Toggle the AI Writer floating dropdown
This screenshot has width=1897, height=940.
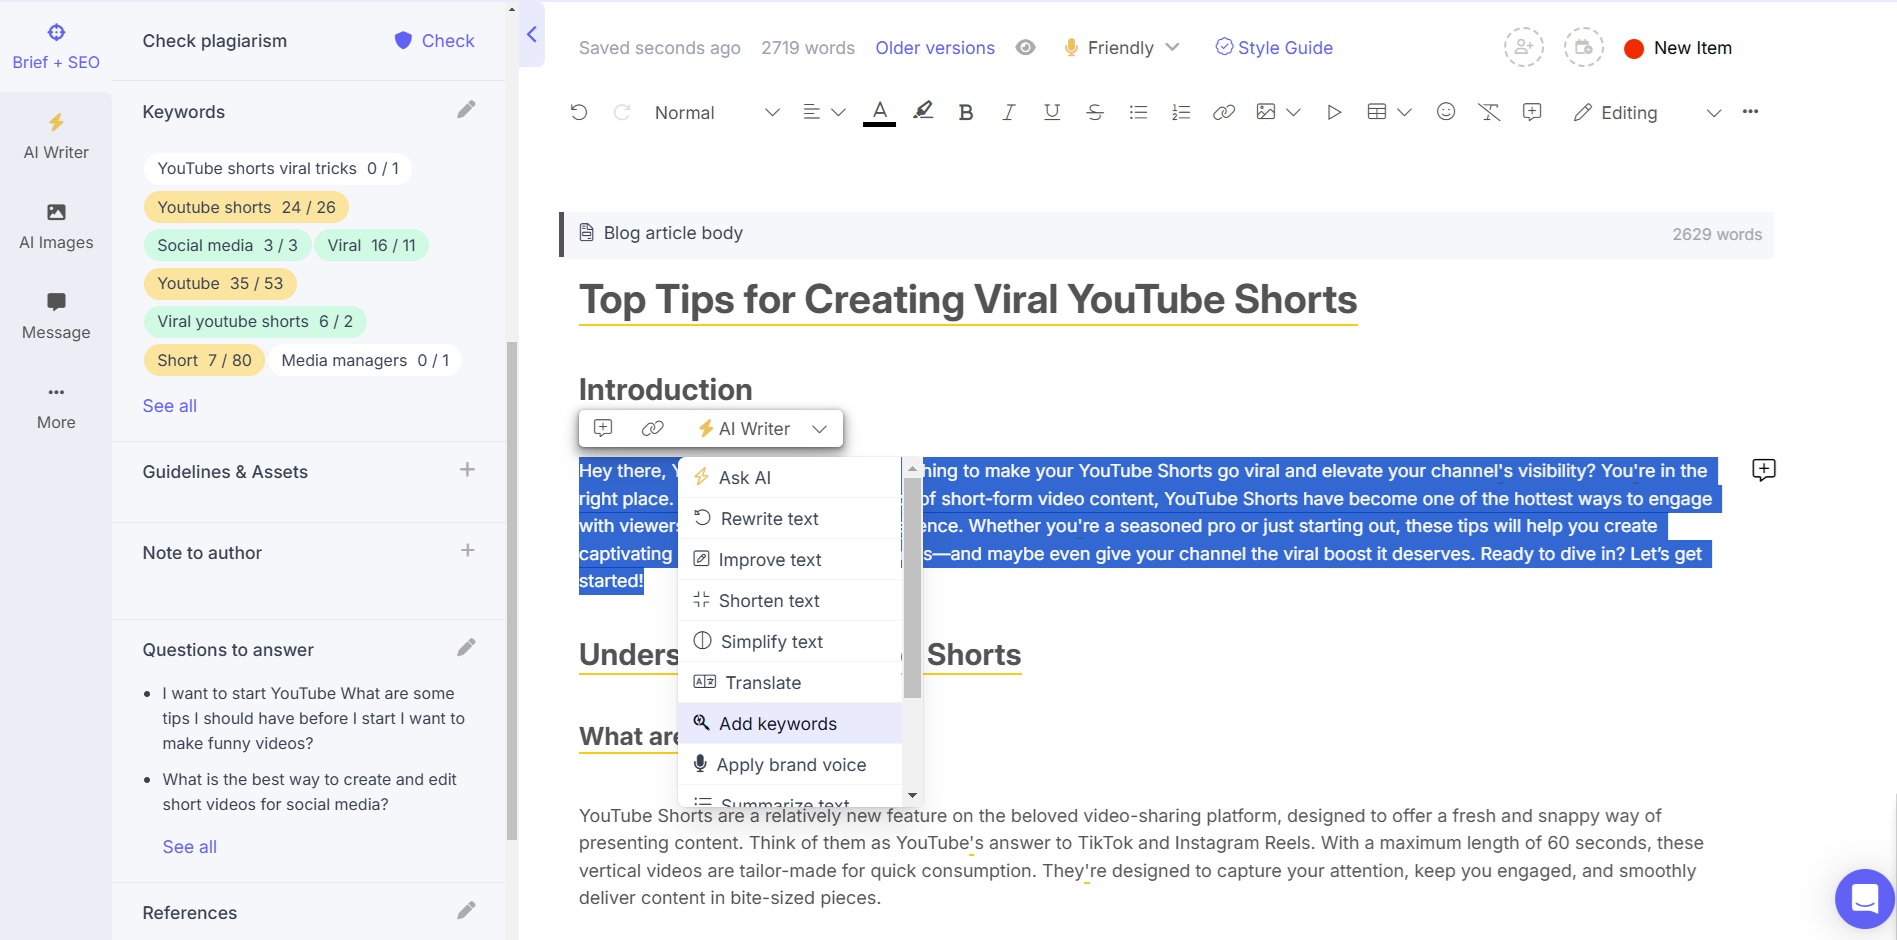coord(763,429)
